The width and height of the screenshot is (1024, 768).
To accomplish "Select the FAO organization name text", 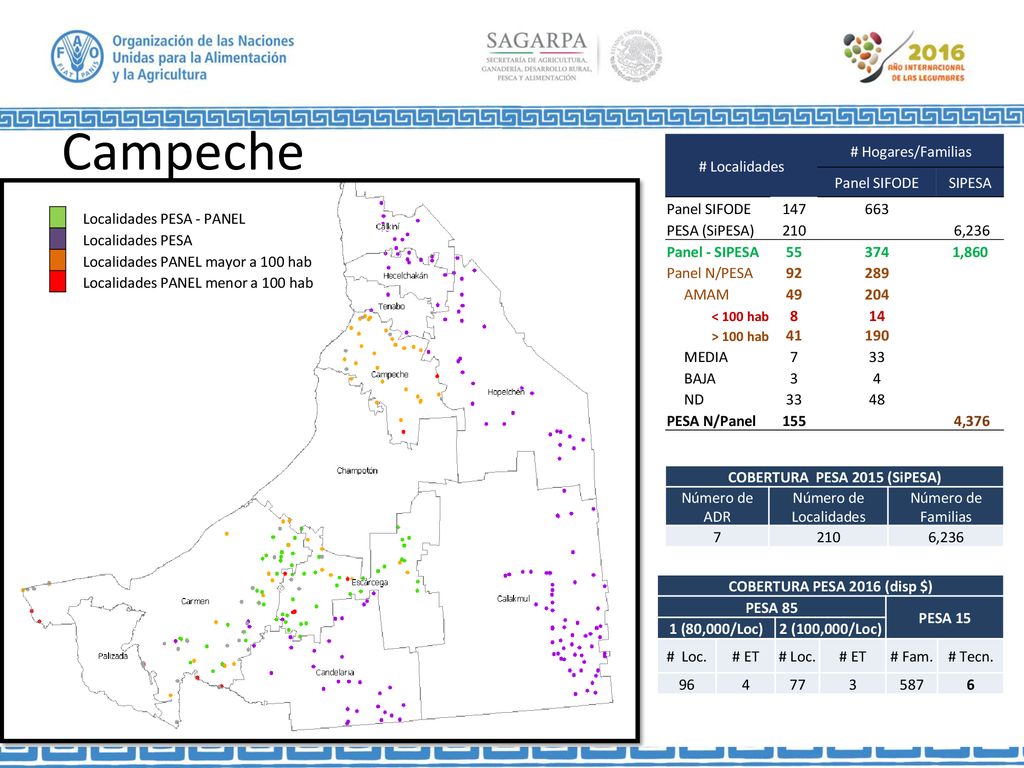I will [203, 57].
